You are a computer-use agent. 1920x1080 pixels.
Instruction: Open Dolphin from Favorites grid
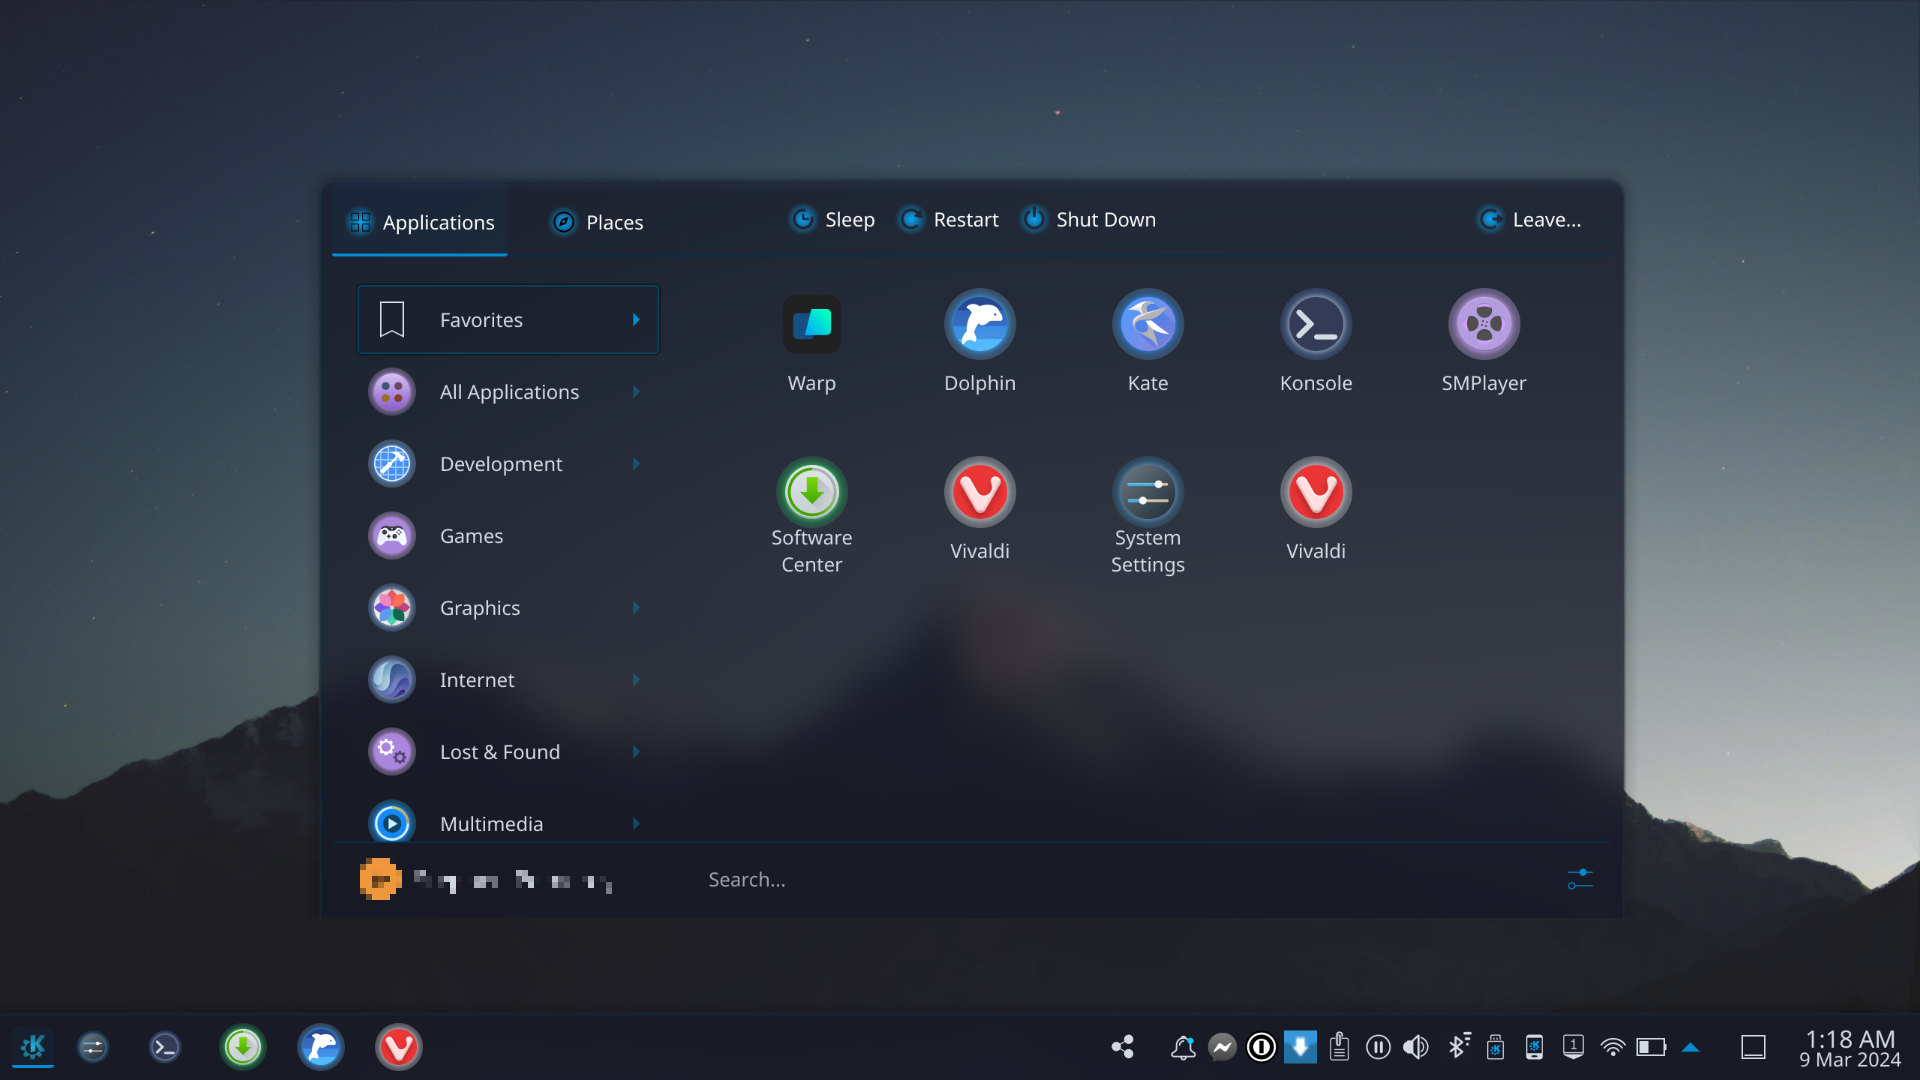tap(979, 326)
